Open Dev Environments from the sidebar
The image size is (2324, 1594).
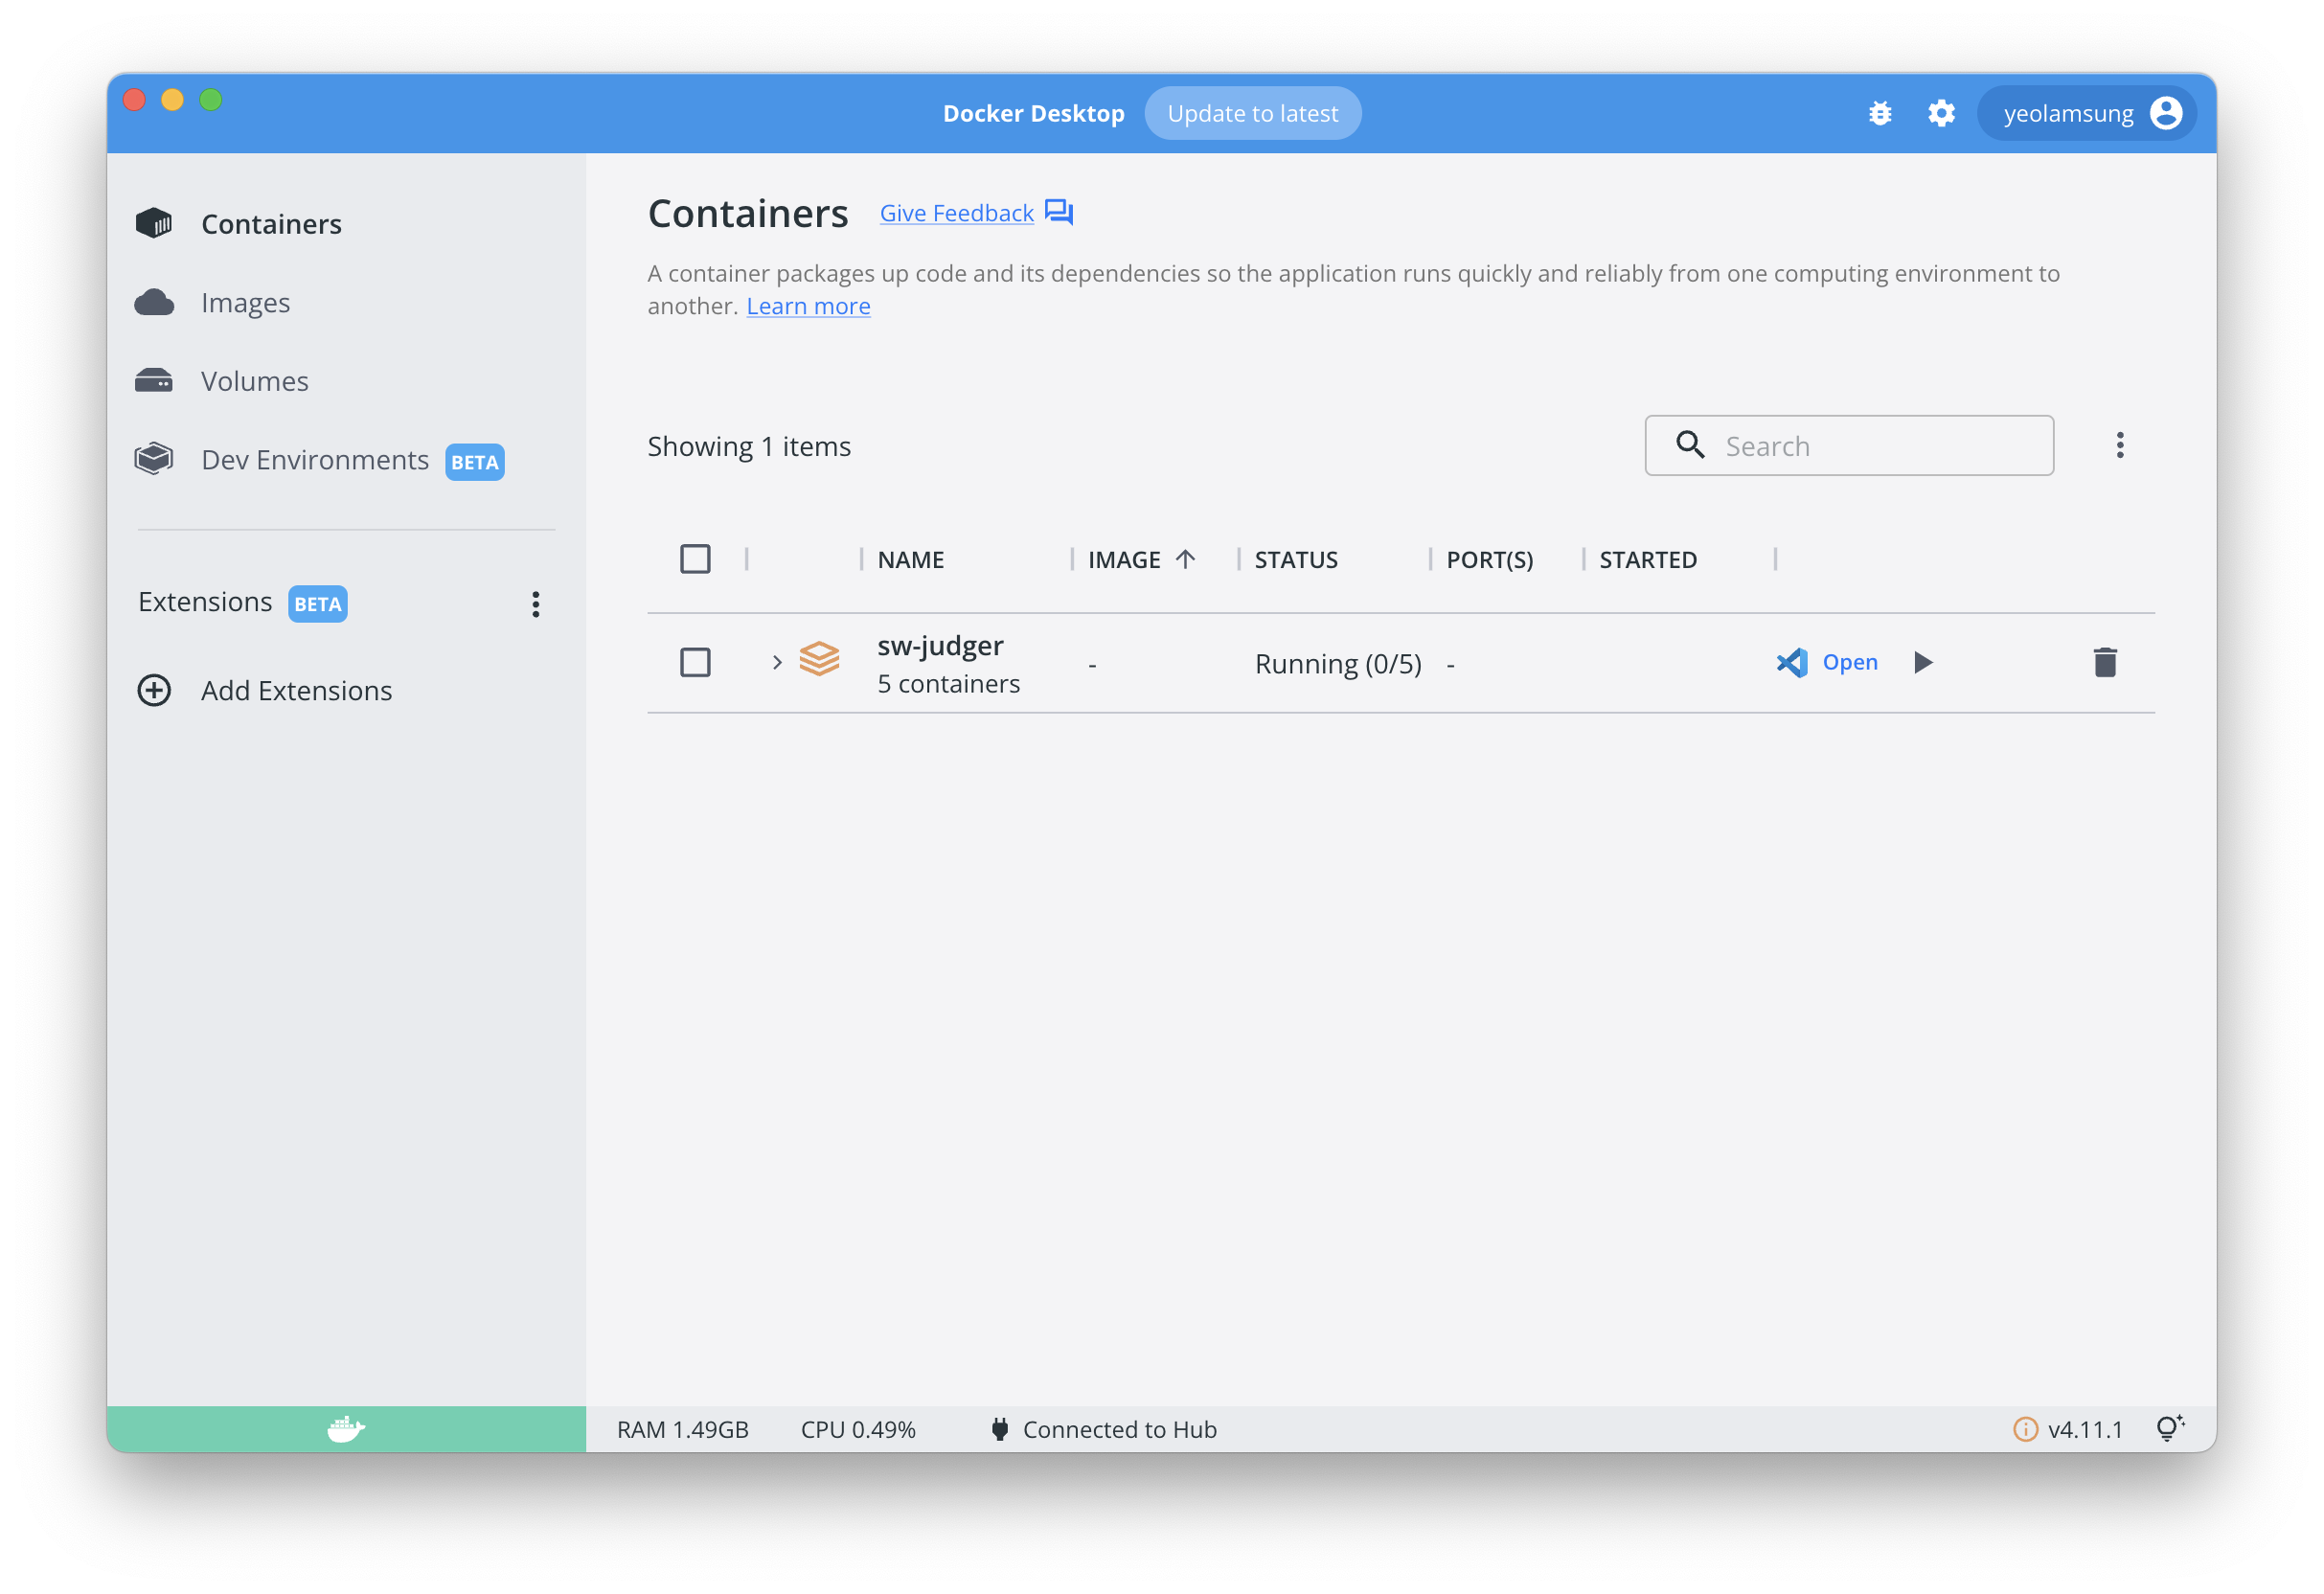315,459
